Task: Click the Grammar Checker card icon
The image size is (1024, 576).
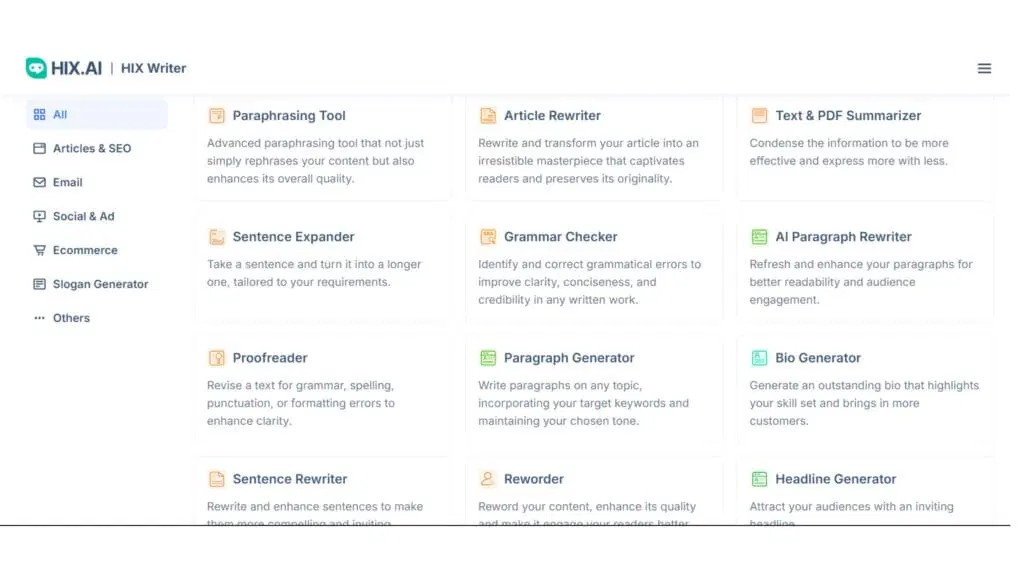Action: [x=488, y=237]
